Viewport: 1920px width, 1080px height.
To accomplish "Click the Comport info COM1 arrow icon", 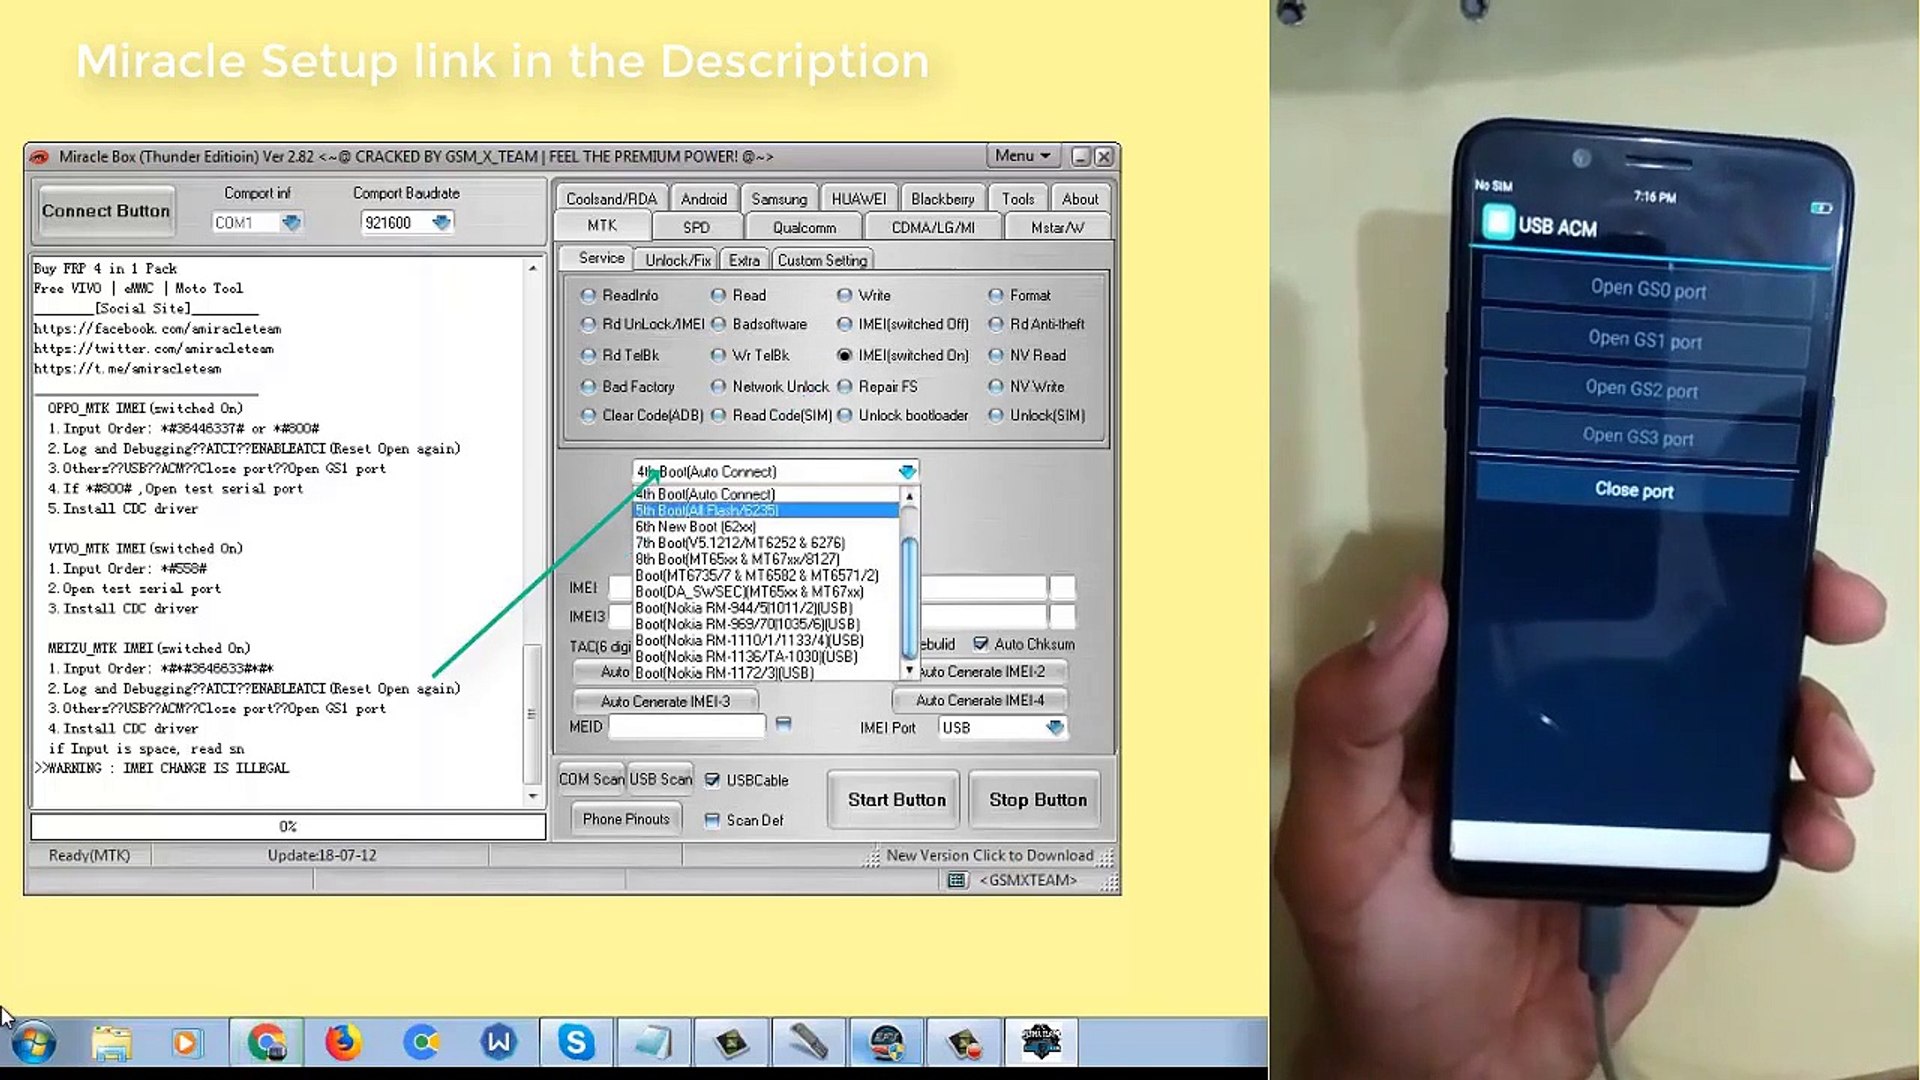I will (291, 222).
